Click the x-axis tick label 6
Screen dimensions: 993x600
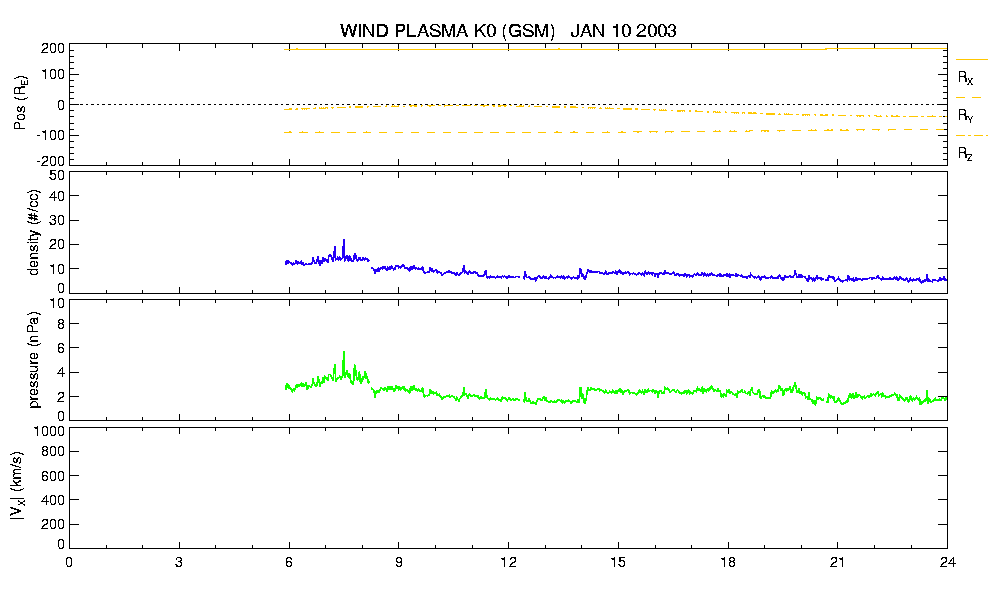click(289, 563)
